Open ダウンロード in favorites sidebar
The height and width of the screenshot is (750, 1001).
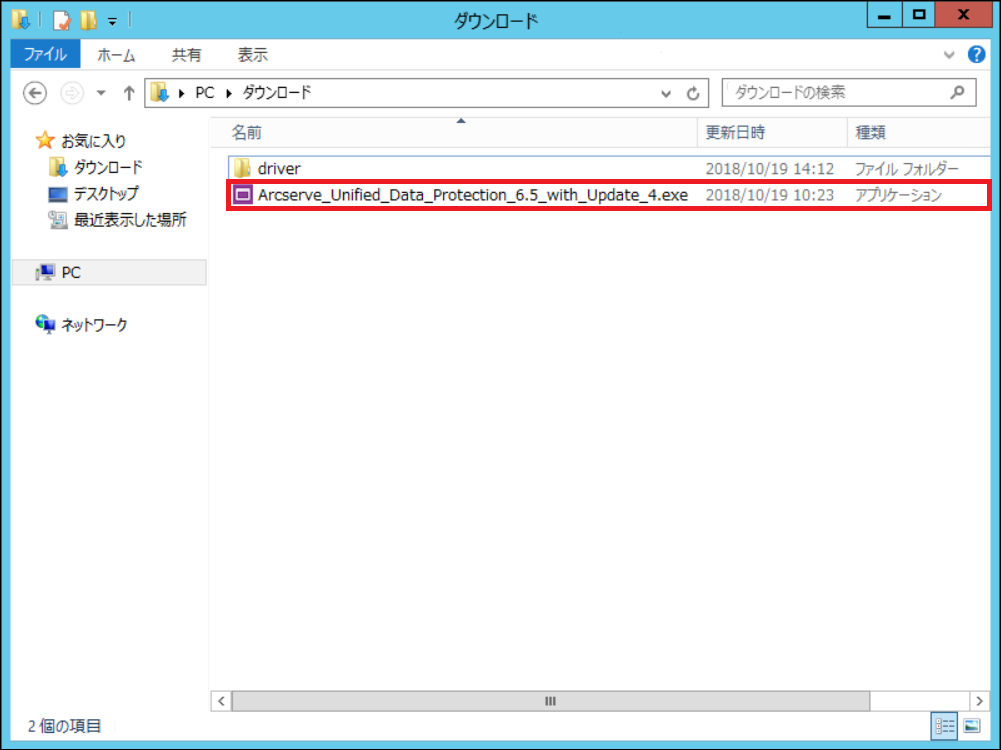[108, 167]
